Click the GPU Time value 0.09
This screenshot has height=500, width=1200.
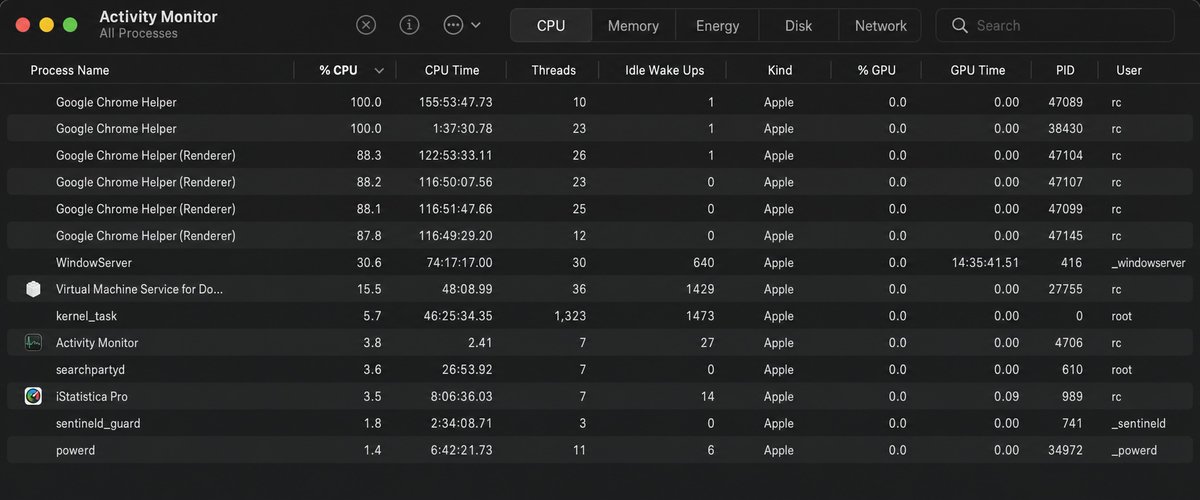(1007, 396)
